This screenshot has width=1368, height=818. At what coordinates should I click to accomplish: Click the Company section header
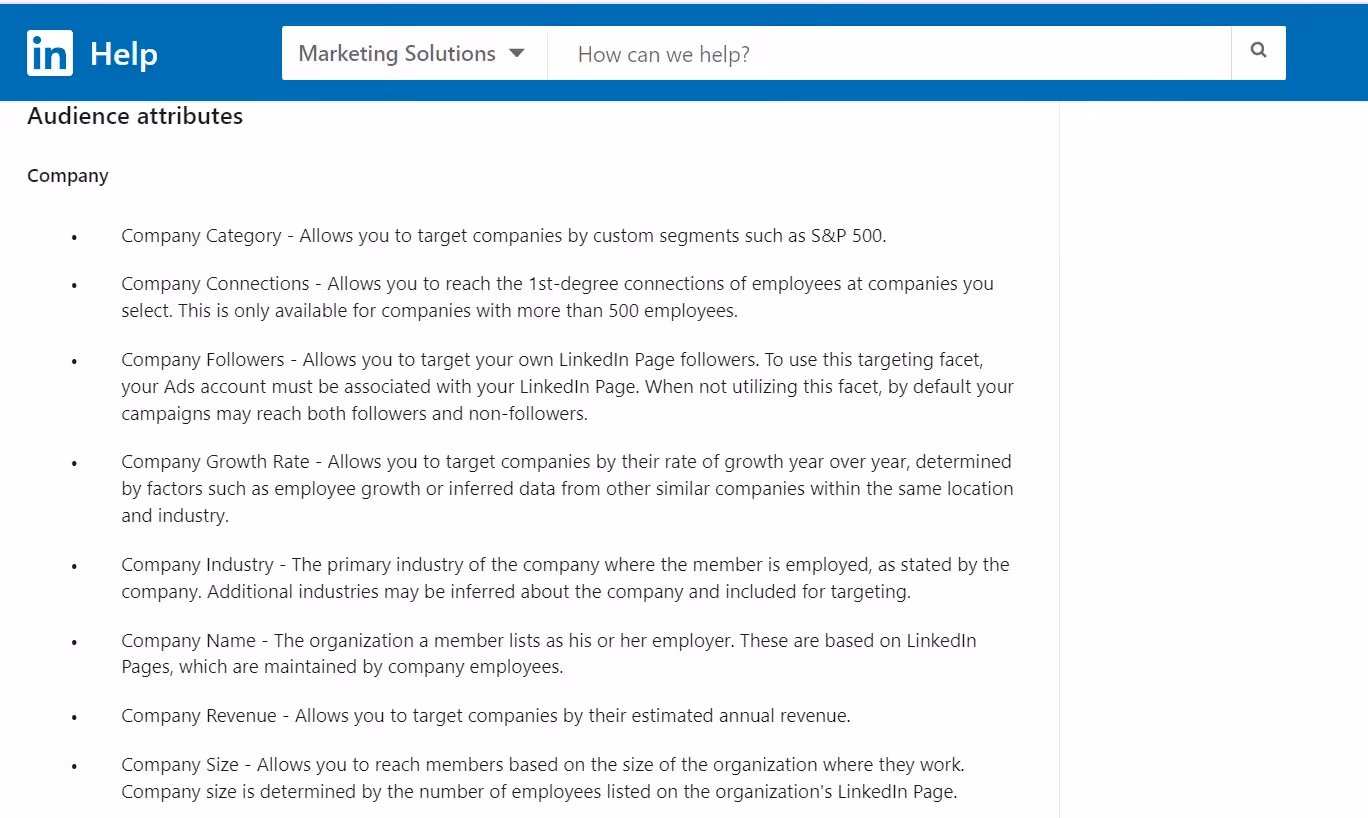coord(67,175)
